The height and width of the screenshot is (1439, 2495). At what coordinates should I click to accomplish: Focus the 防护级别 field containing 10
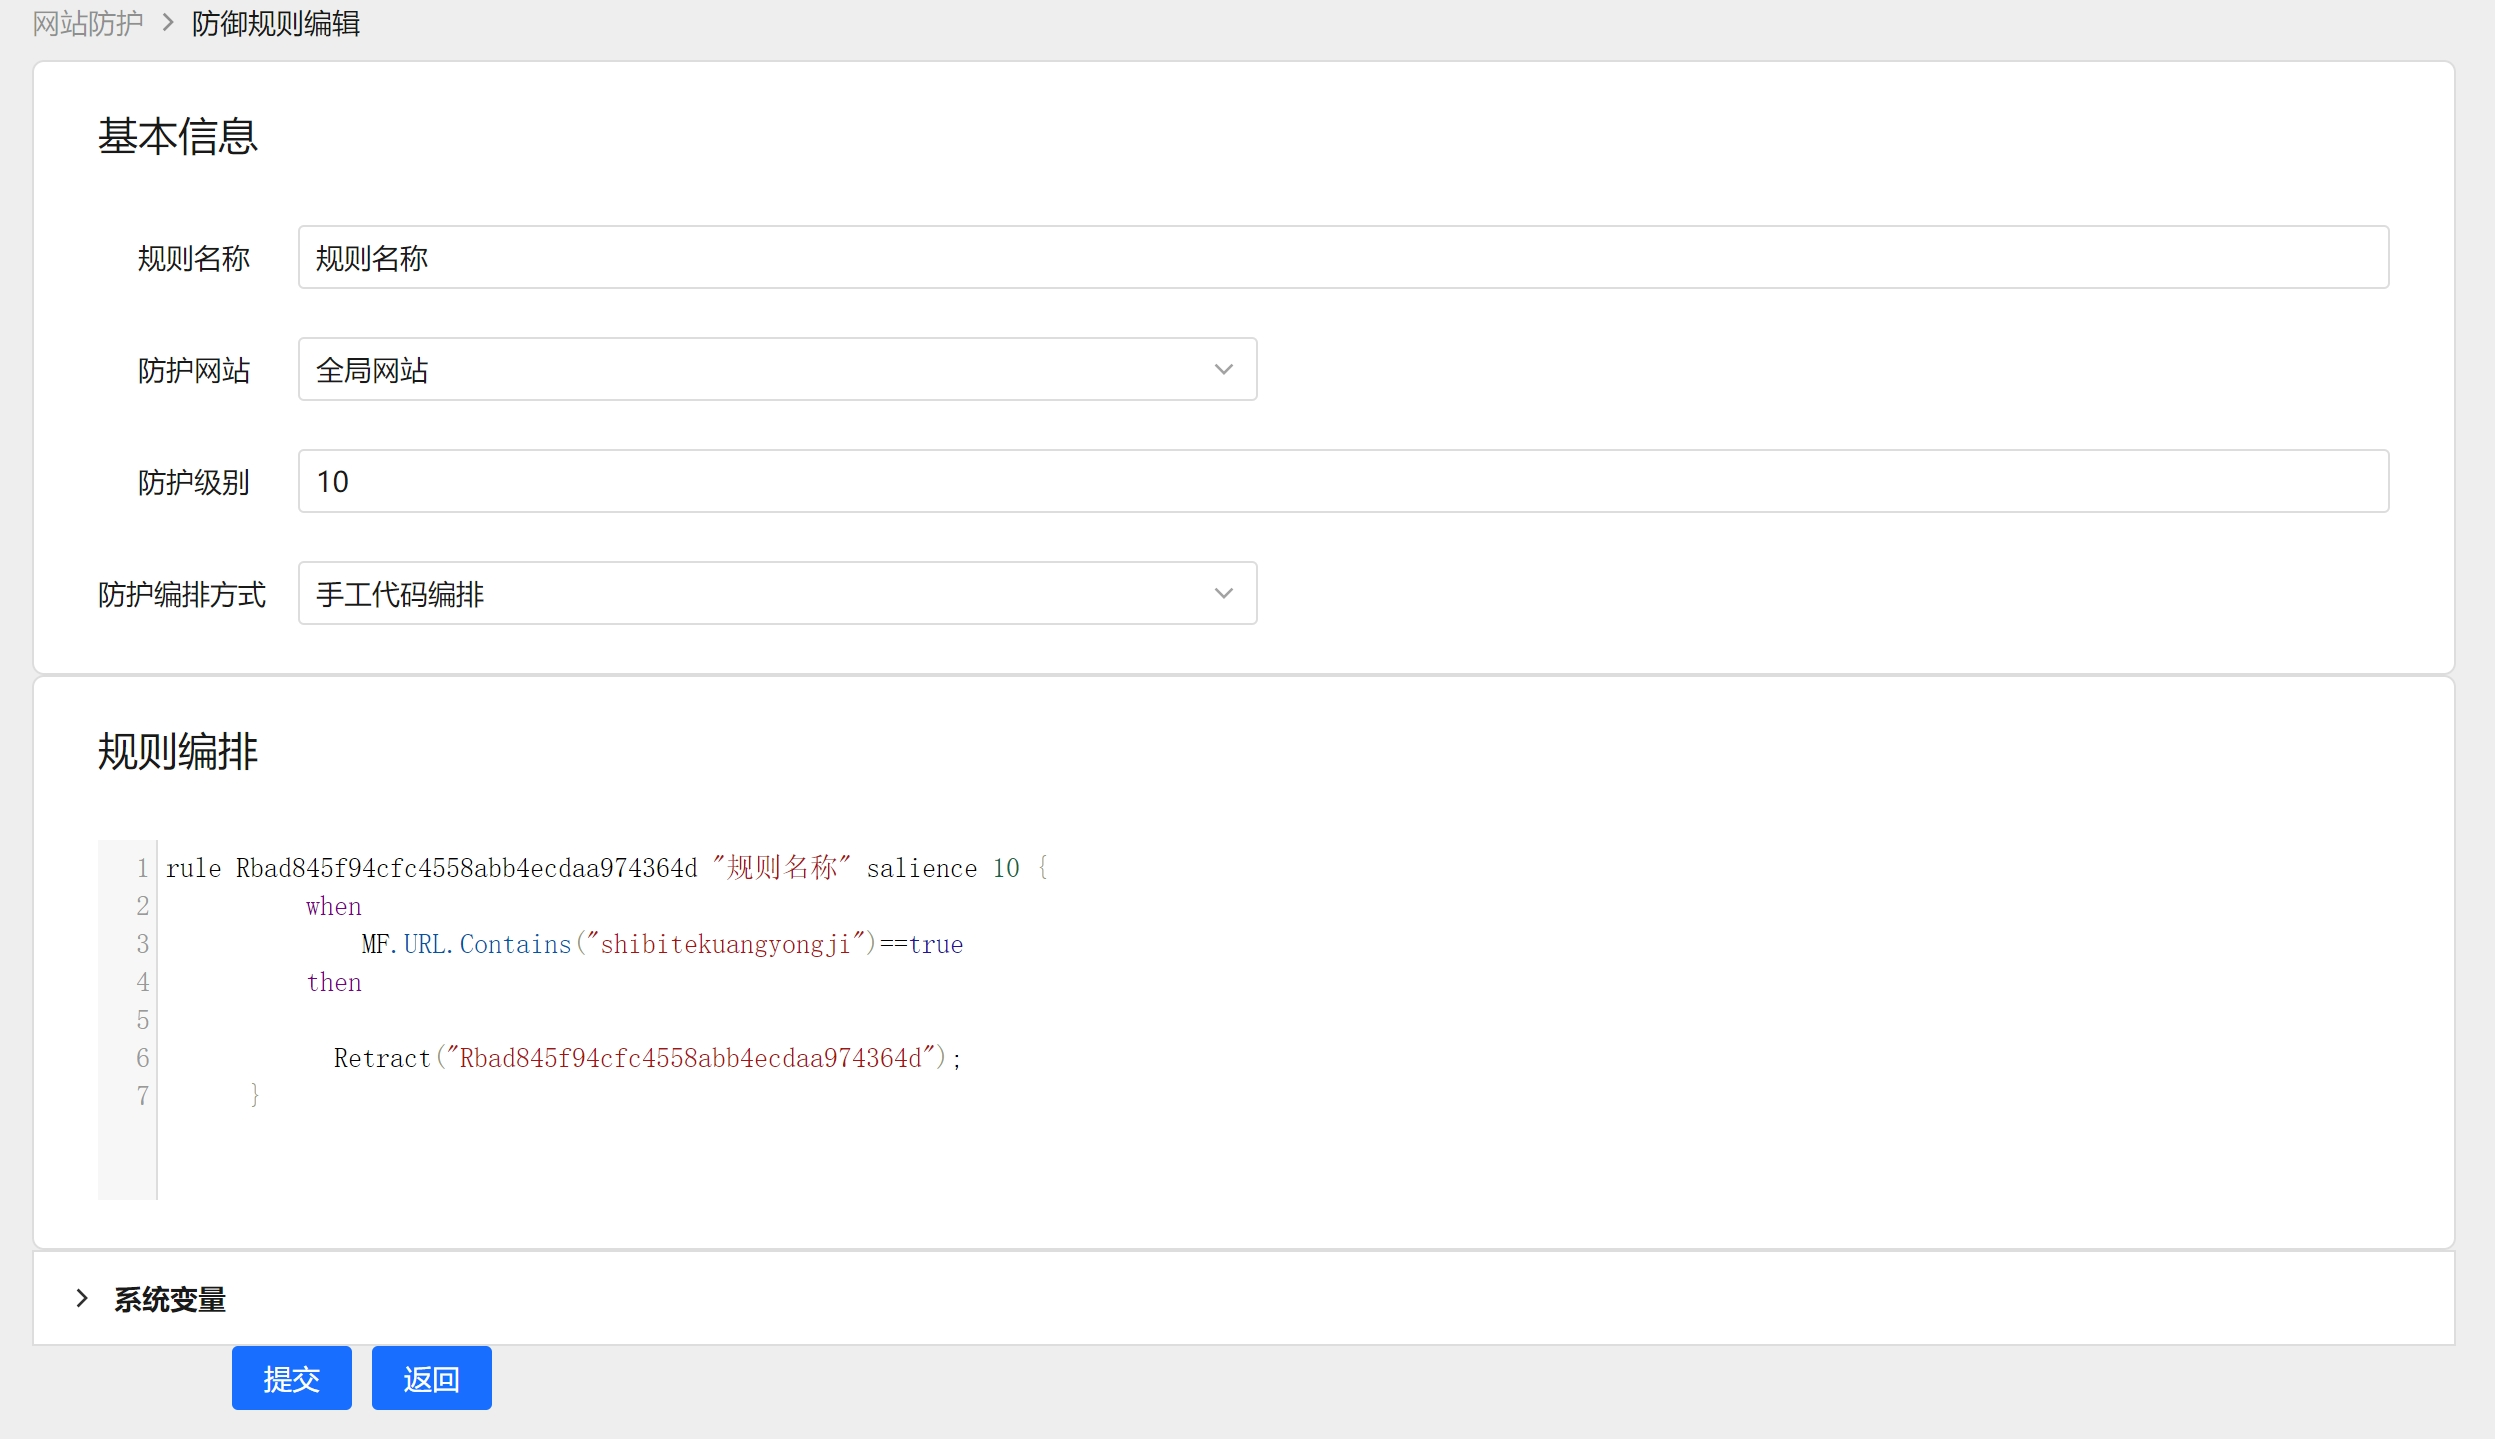coord(1342,482)
